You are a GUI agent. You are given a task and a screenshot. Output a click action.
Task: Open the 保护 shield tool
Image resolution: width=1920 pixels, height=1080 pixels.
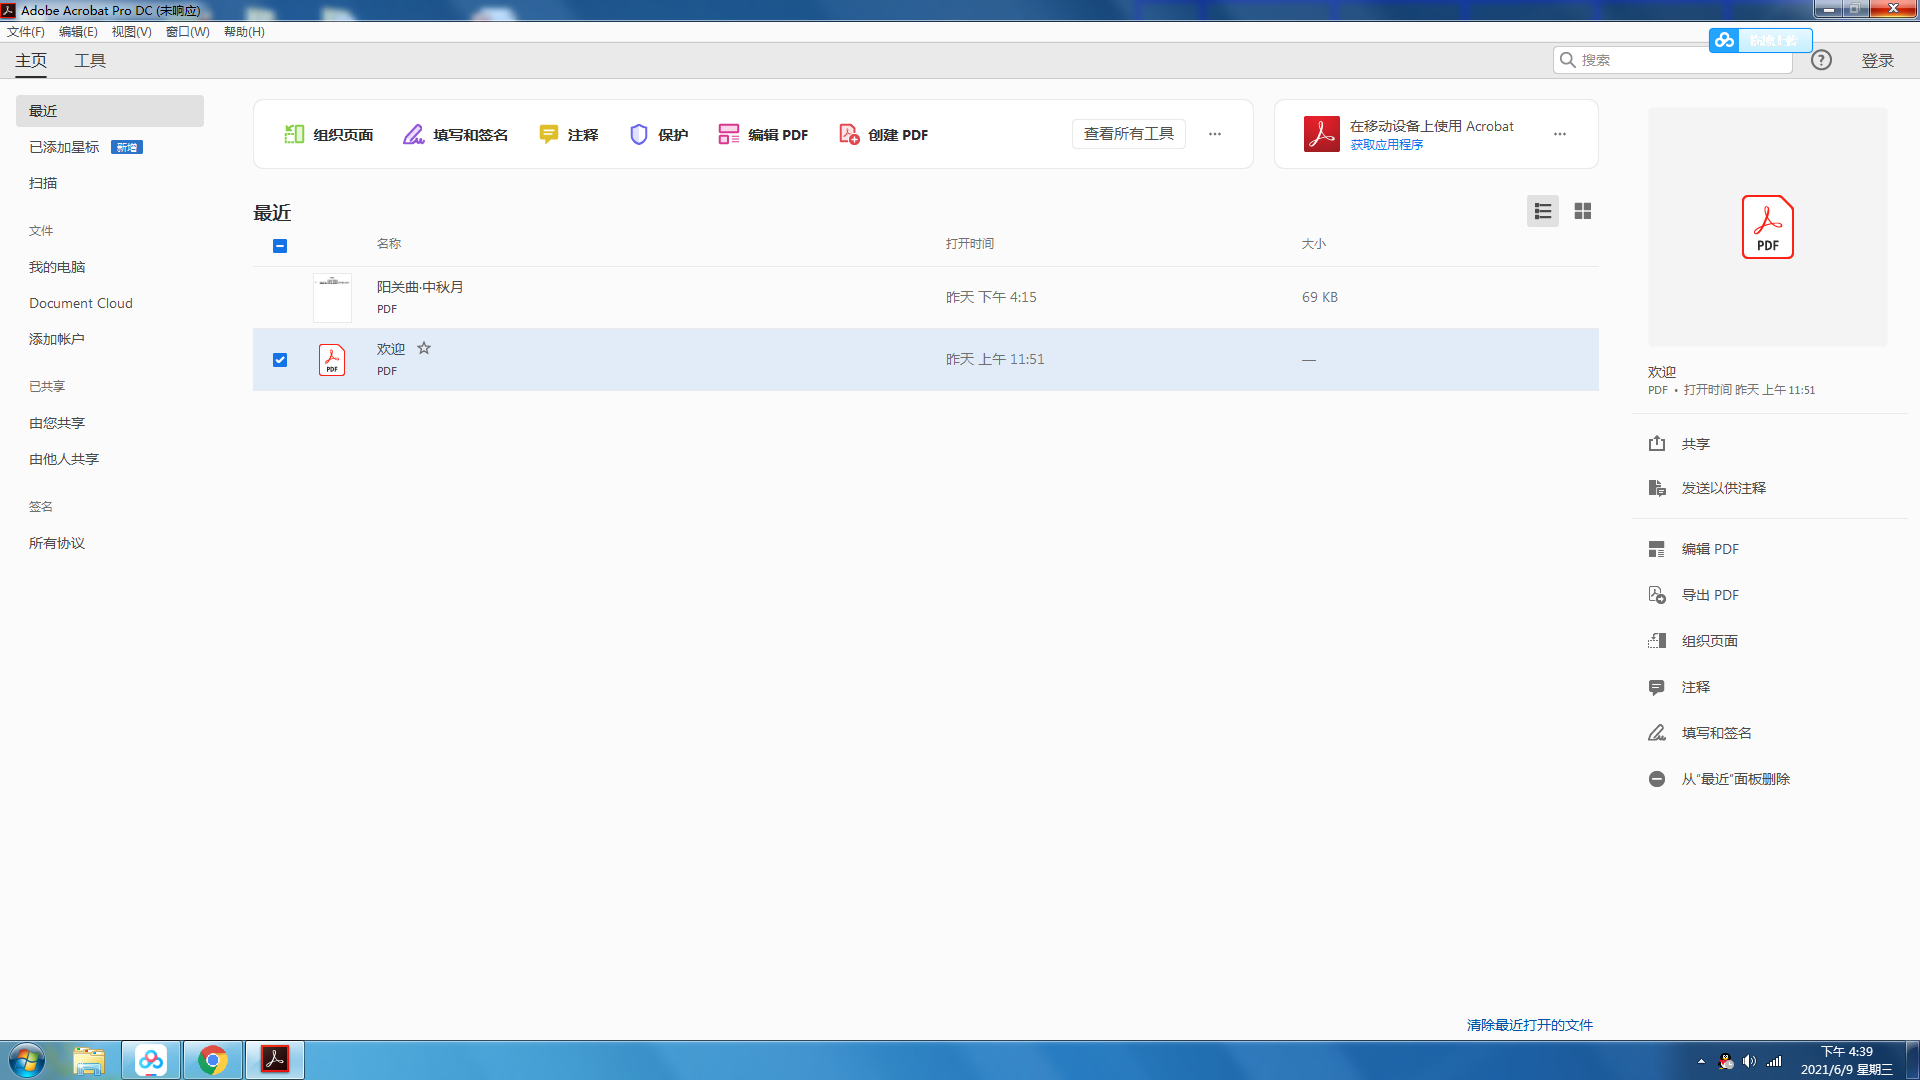(x=658, y=134)
